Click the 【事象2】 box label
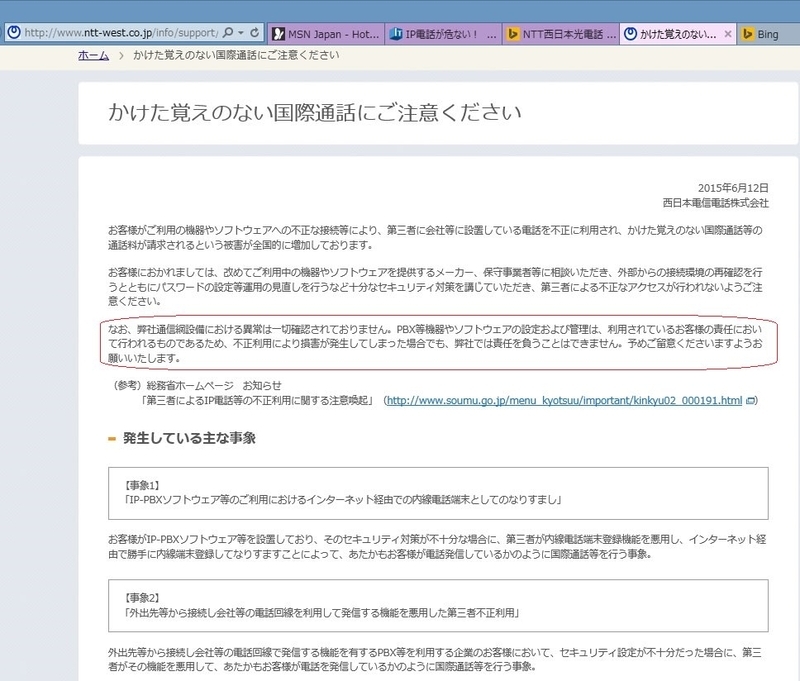The width and height of the screenshot is (800, 681). (x=142, y=598)
